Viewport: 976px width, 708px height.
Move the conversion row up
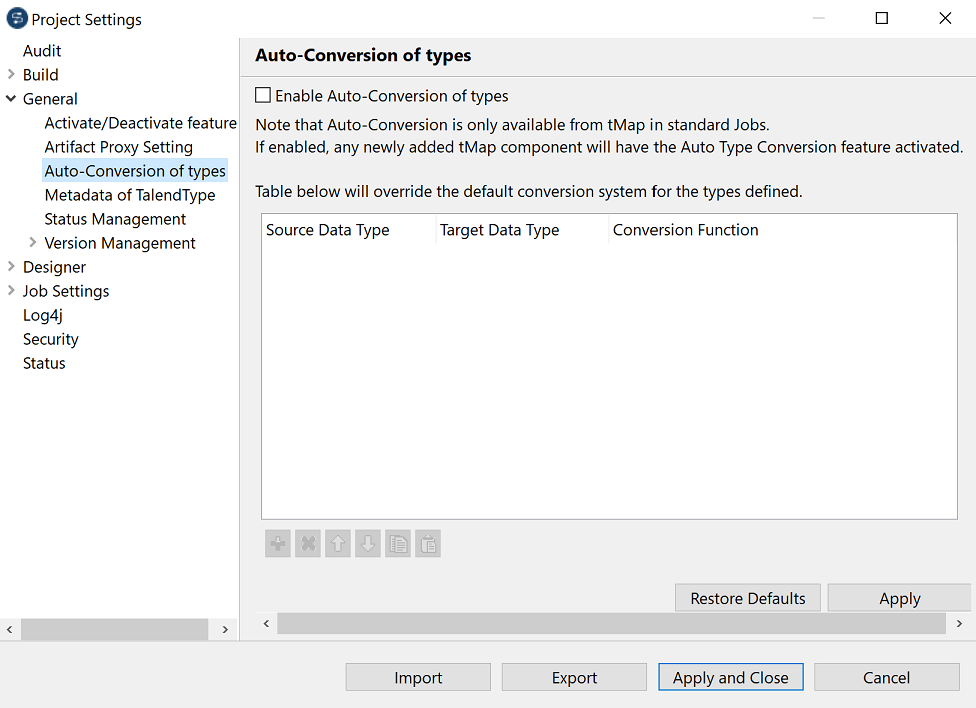pyautogui.click(x=337, y=543)
